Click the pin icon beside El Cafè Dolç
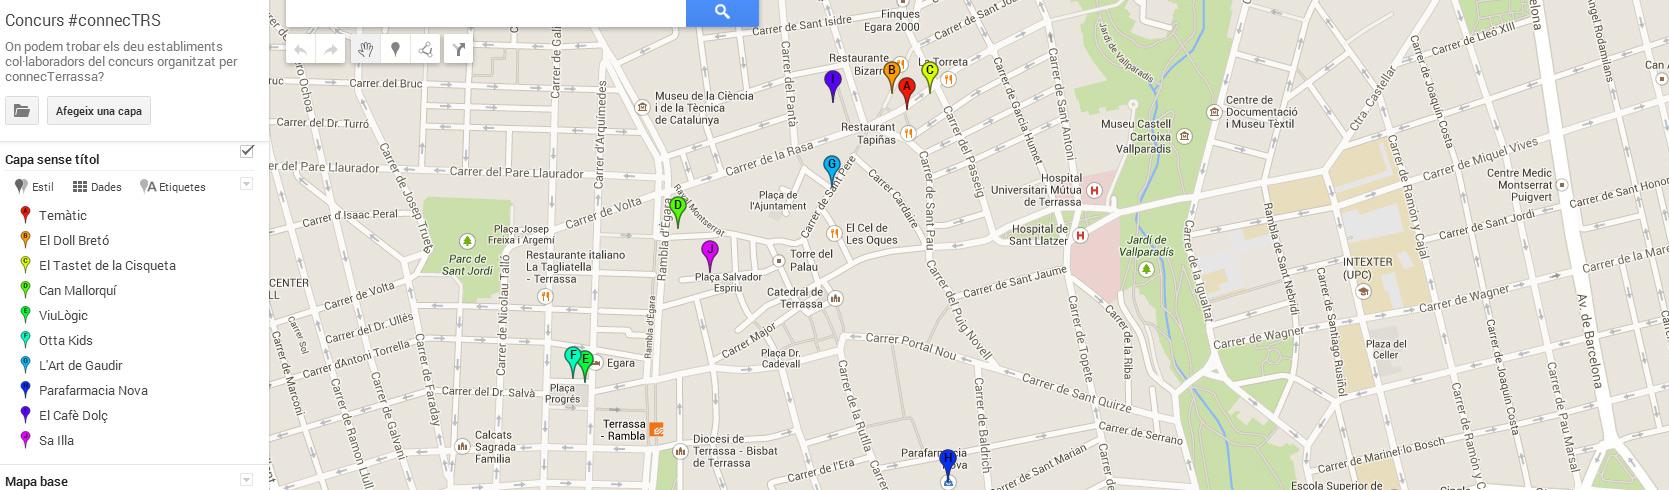The image size is (1669, 490). 26,416
